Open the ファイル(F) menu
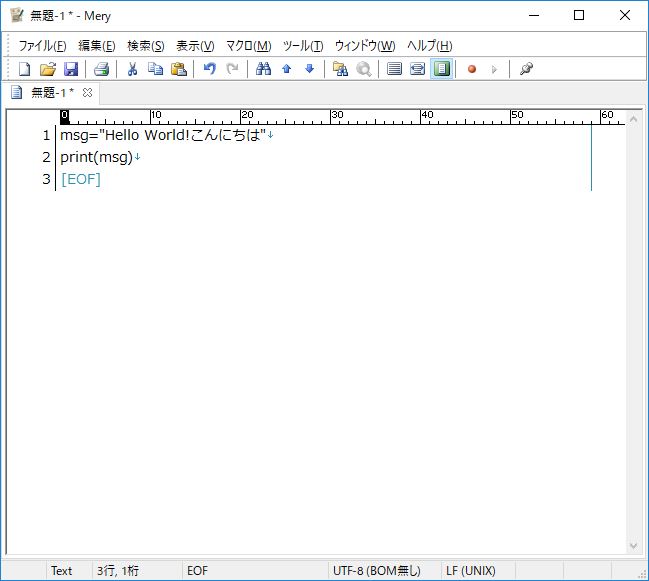Viewport: 649px width, 581px height. point(42,46)
